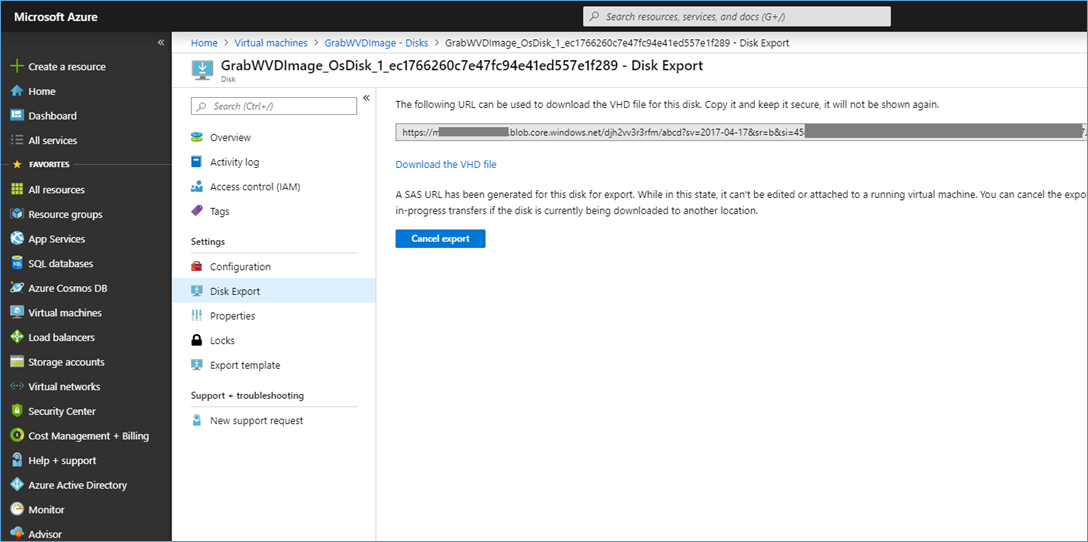The image size is (1088, 542).
Task: Open the App Services icon
Action: pos(17,239)
